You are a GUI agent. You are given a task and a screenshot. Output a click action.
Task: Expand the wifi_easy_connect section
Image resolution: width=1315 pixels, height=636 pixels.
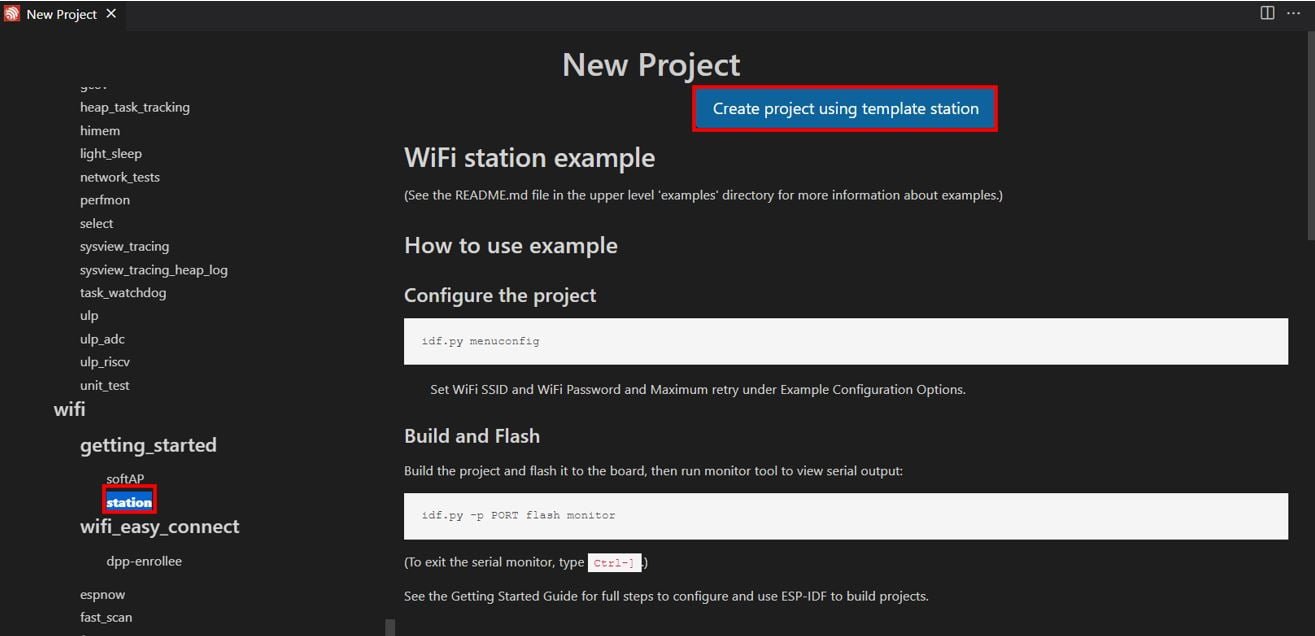(x=160, y=526)
